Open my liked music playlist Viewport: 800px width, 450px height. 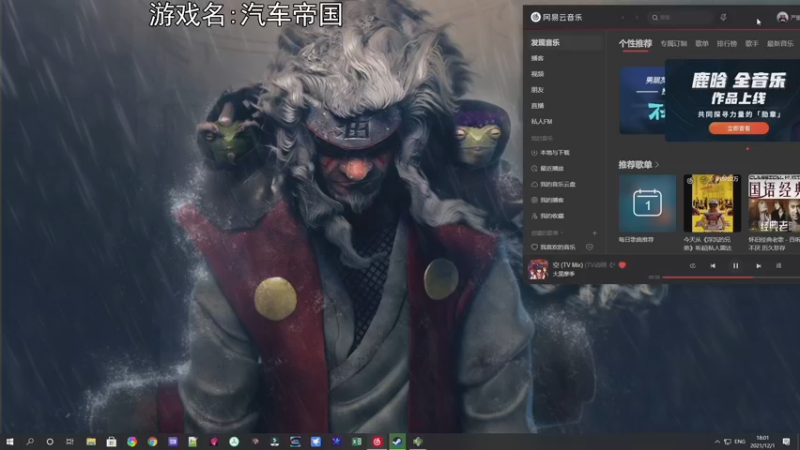click(554, 247)
